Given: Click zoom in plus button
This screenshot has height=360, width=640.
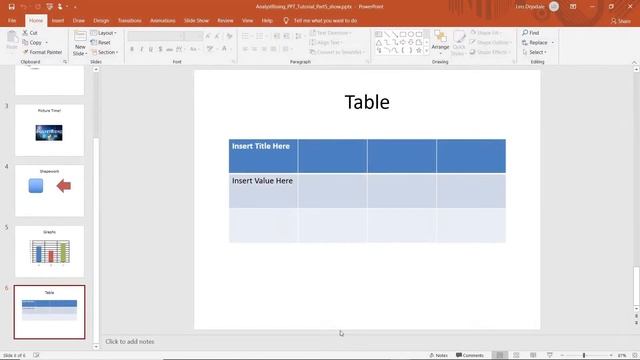Looking at the screenshot, I should click(611, 355).
